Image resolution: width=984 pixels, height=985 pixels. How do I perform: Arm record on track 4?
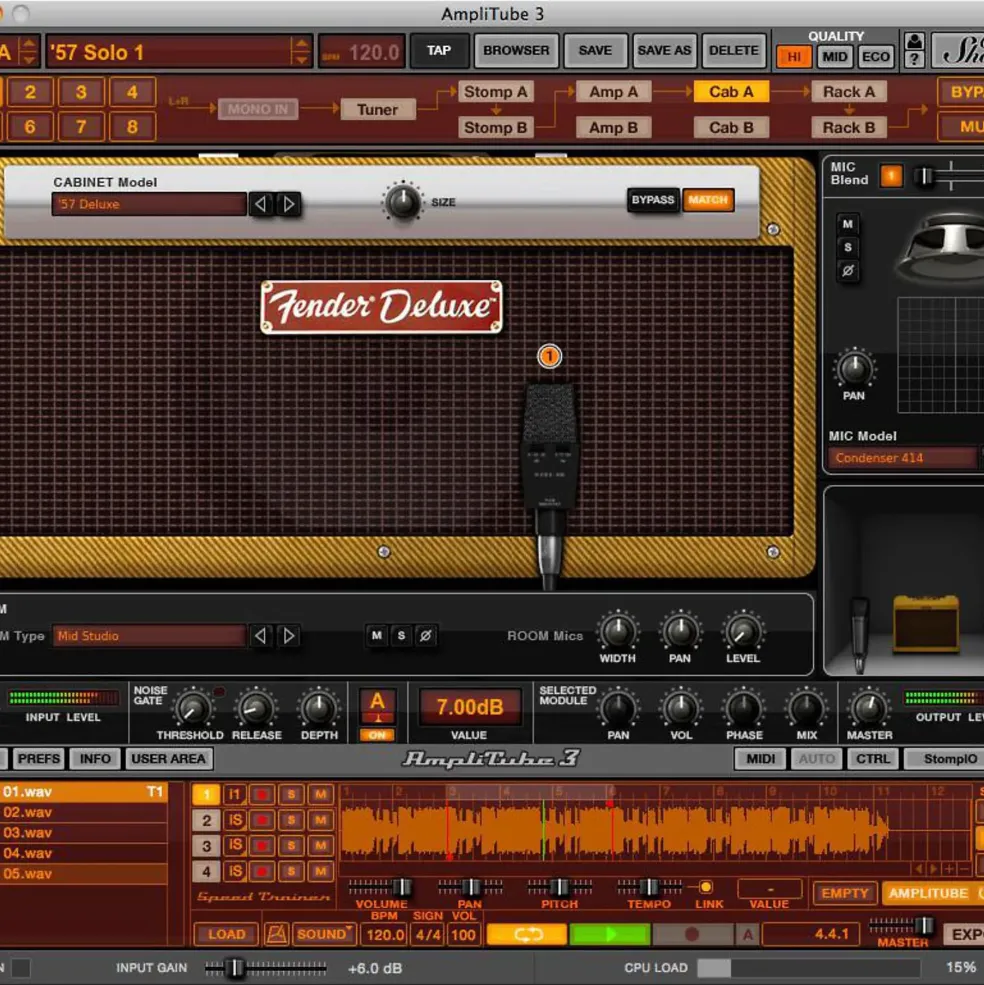(x=262, y=871)
